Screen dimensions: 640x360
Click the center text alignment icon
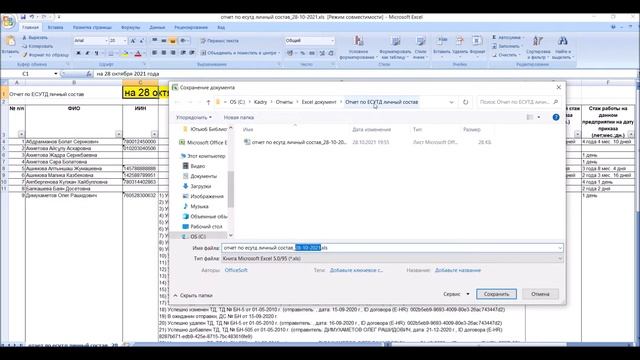[x=164, y=53]
